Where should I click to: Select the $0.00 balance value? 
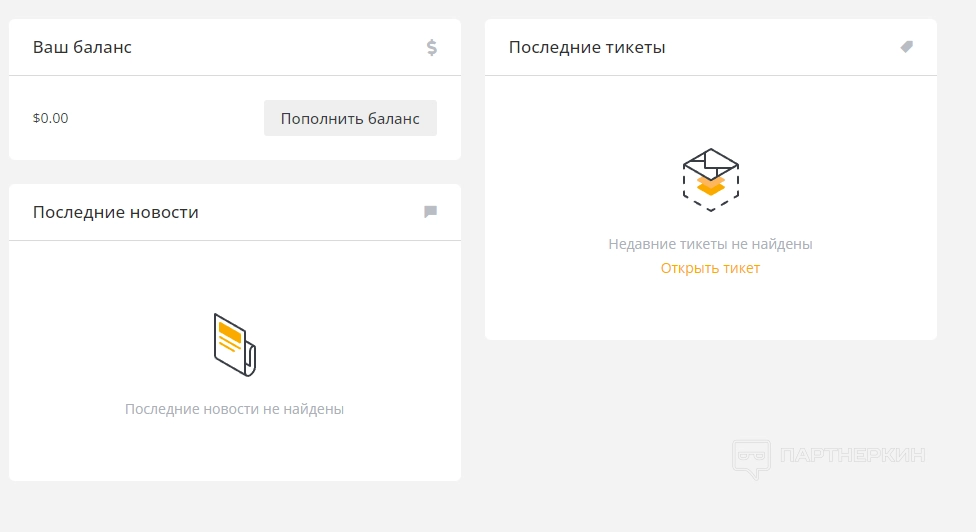click(x=50, y=118)
